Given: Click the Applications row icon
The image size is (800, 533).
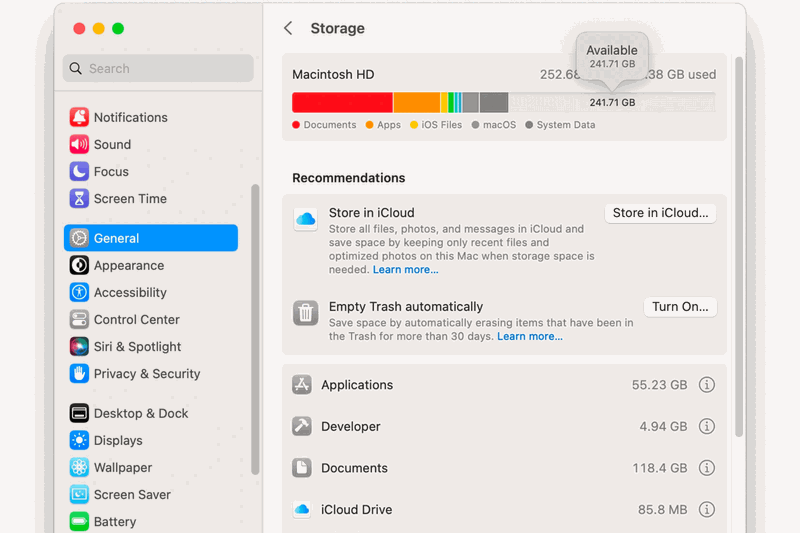Looking at the screenshot, I should click(302, 385).
